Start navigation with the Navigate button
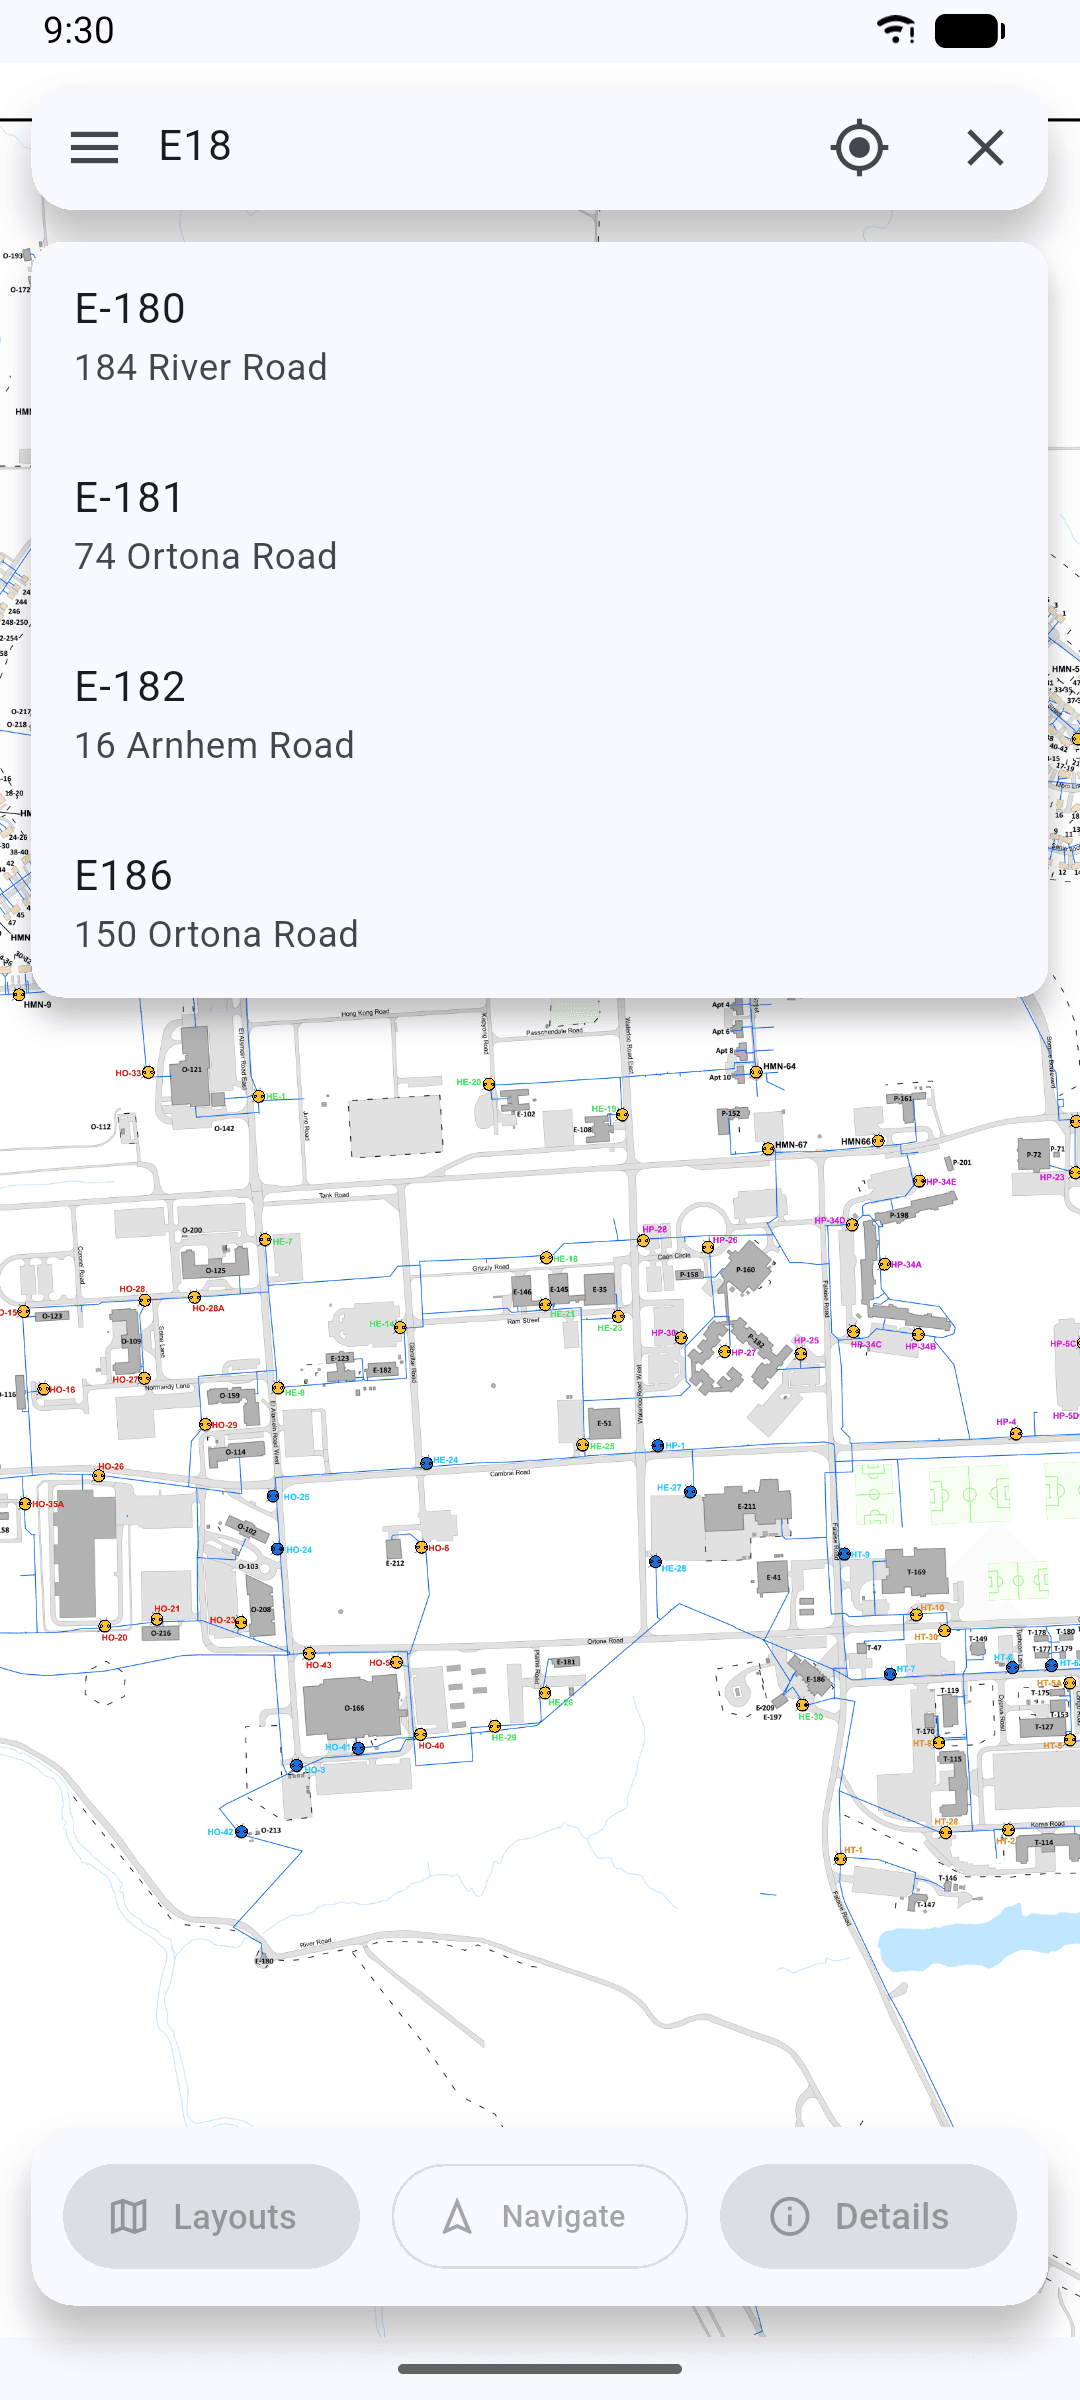 tap(540, 2216)
